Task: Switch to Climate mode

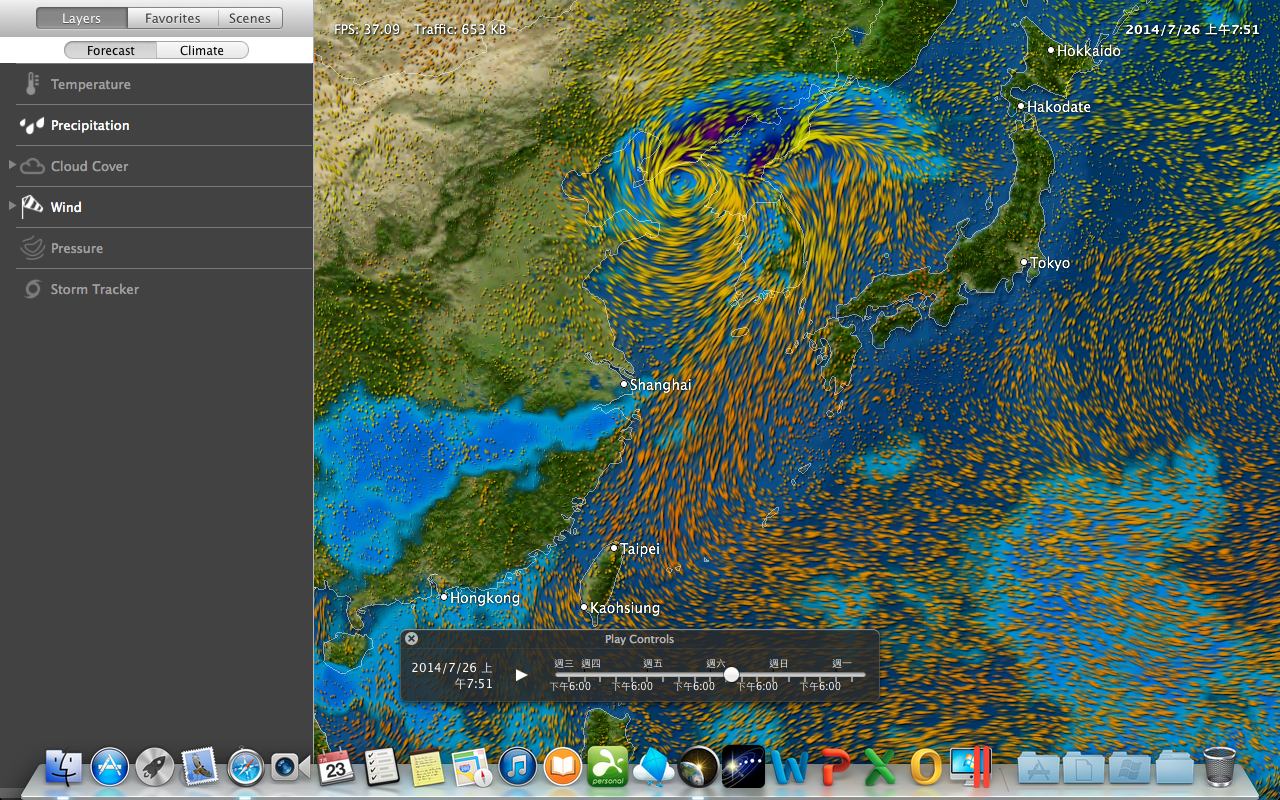Action: 202,51
